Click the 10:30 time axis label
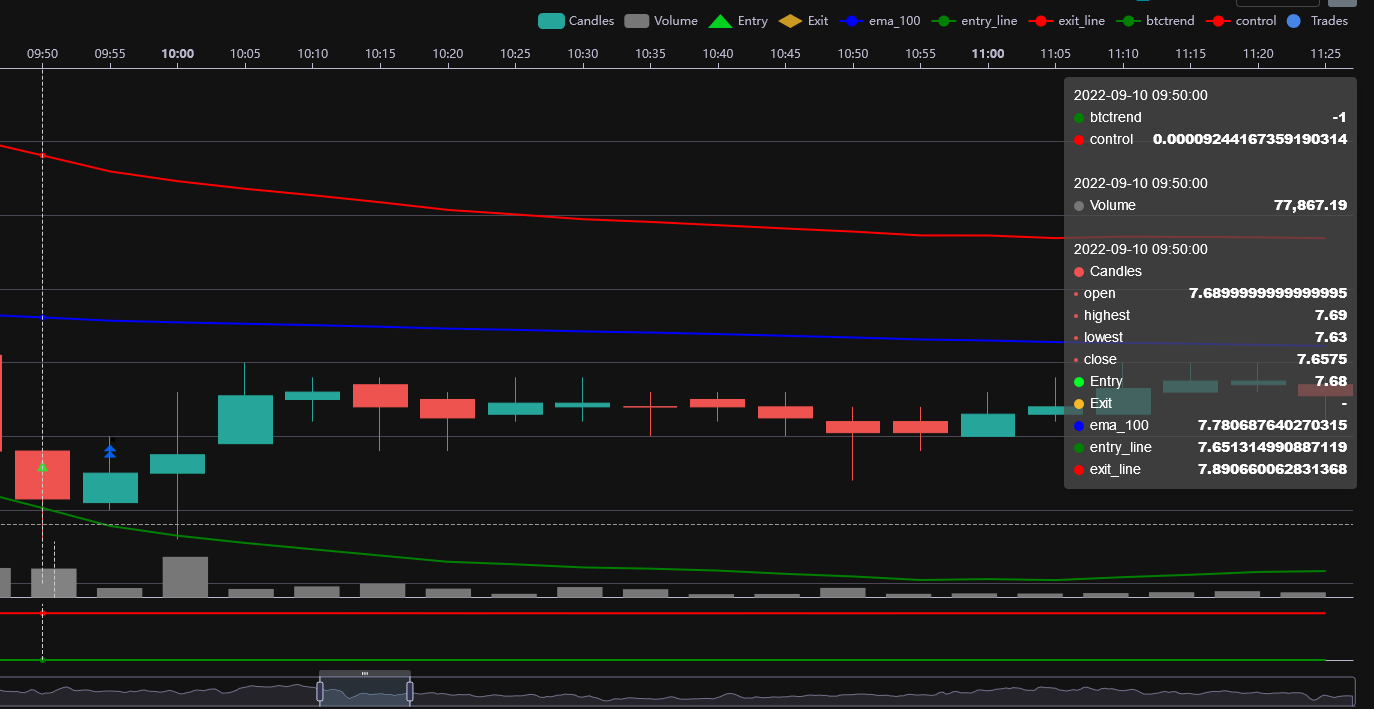The width and height of the screenshot is (1374, 709). click(582, 53)
